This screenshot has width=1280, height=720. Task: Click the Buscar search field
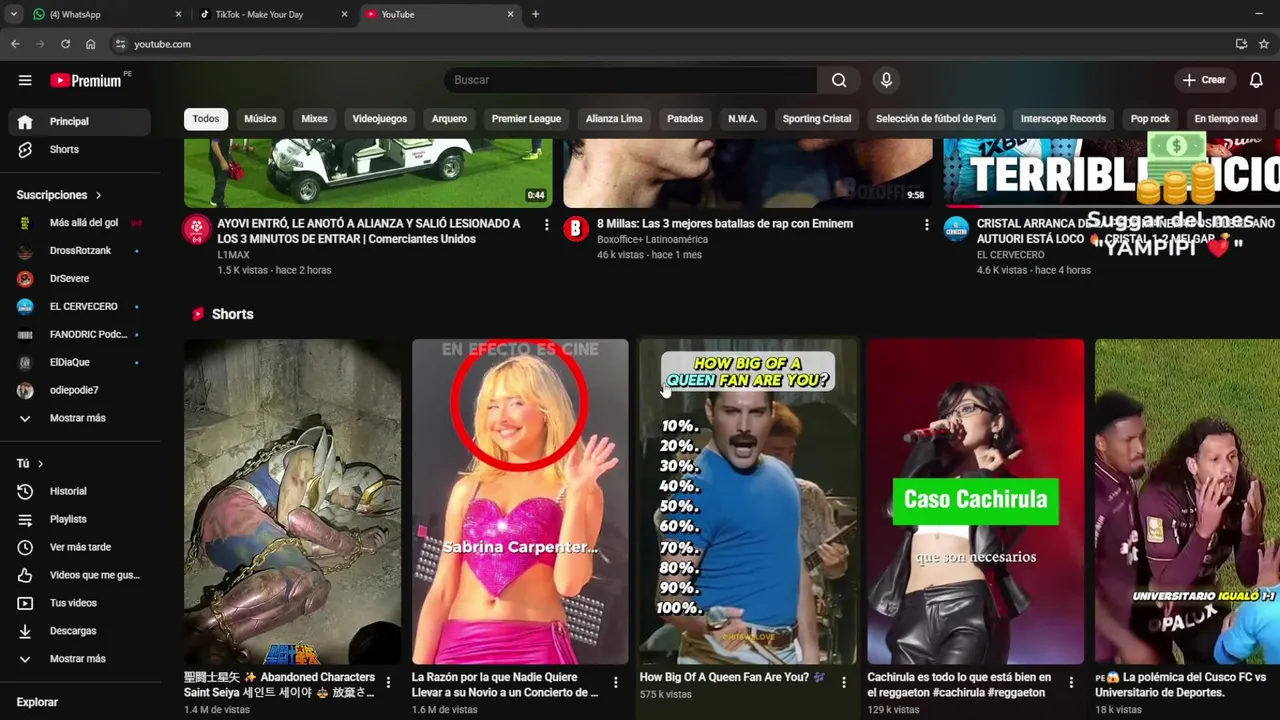pos(631,80)
